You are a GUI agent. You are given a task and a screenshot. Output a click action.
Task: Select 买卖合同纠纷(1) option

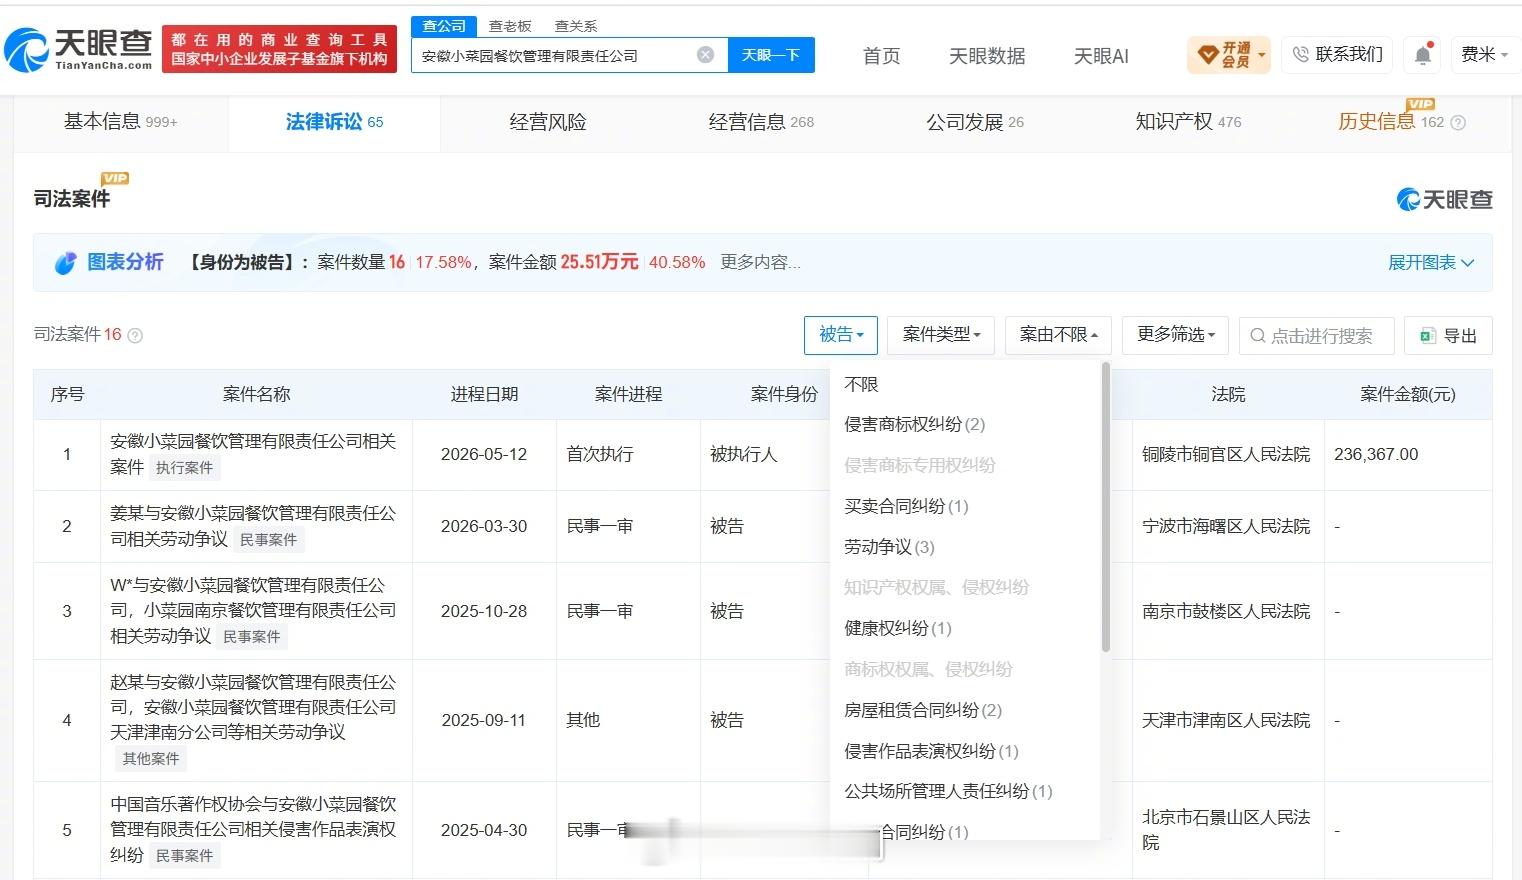tap(906, 506)
